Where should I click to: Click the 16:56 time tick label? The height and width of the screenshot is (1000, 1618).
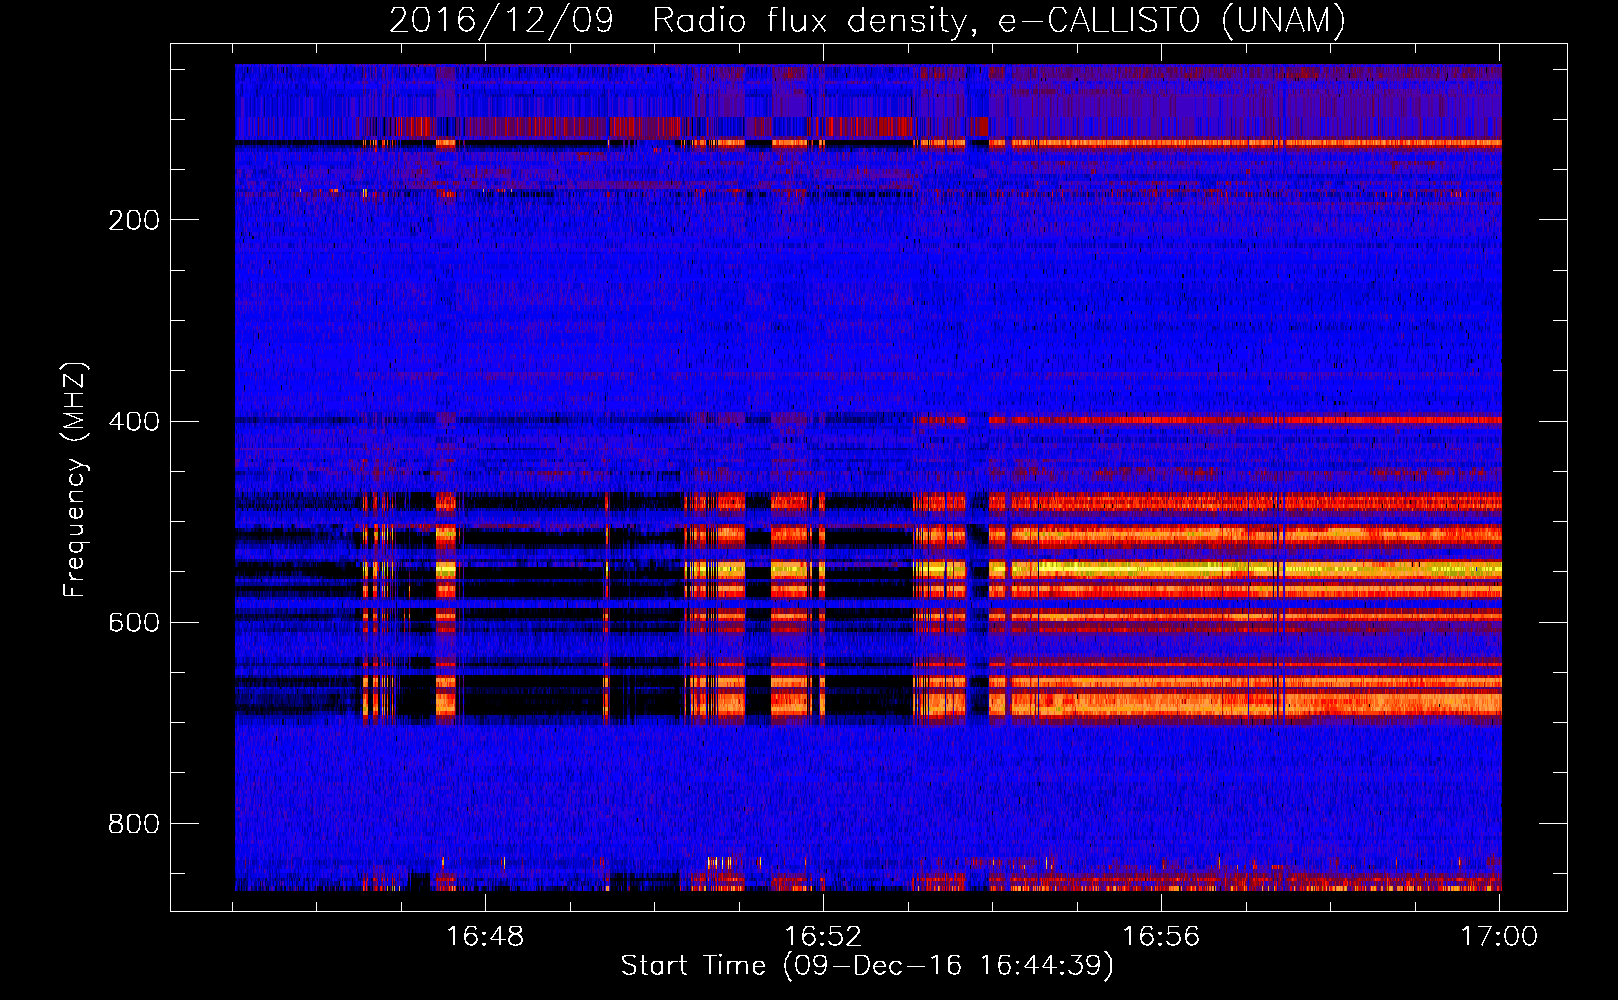pos(1161,937)
